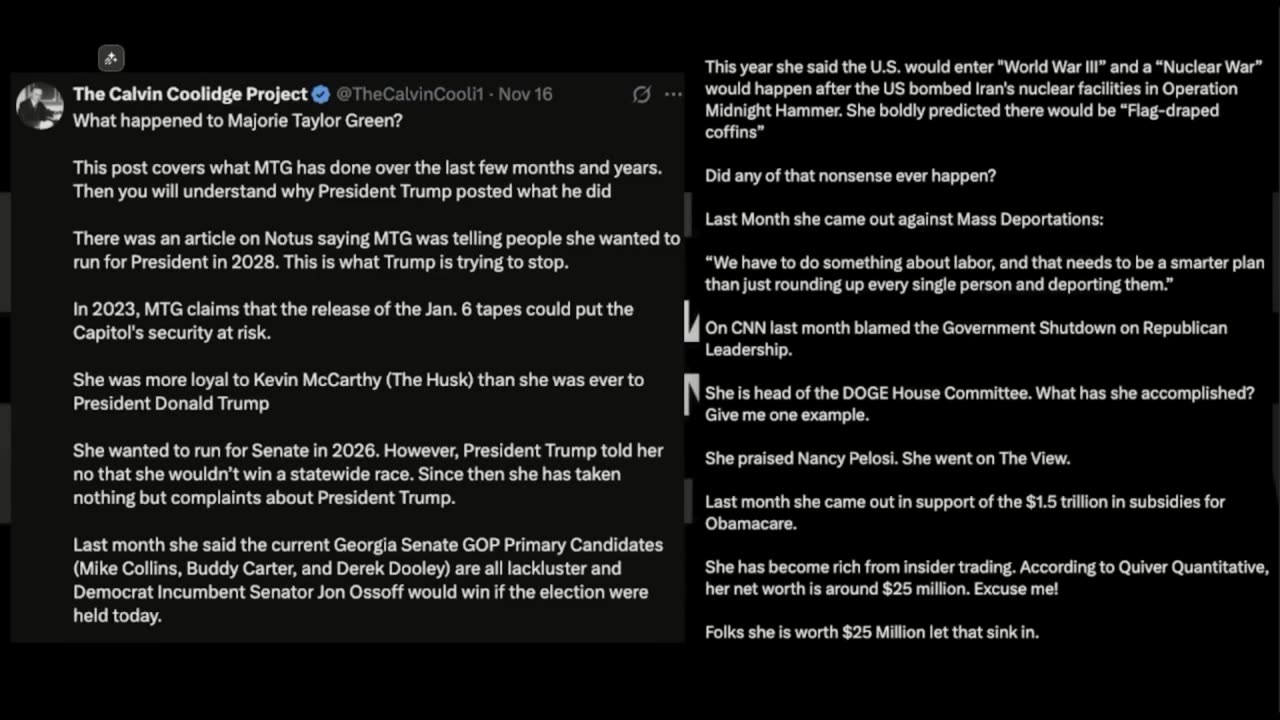
Task: Click the paragraph mentioning the Notus article
Action: tap(376, 250)
